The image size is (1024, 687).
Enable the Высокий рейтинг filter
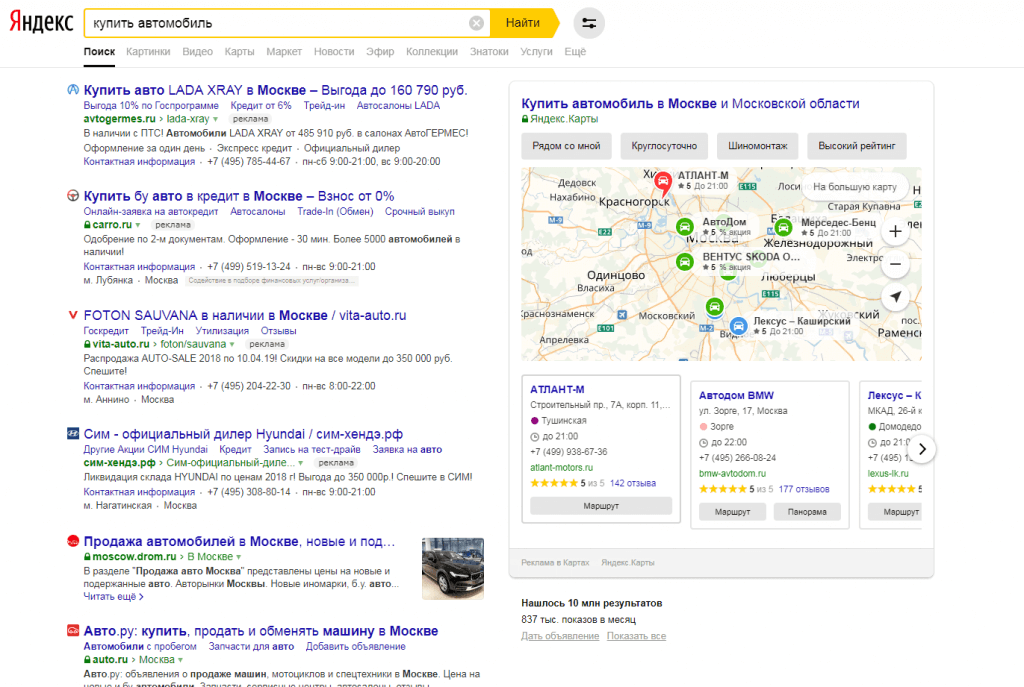(x=857, y=146)
